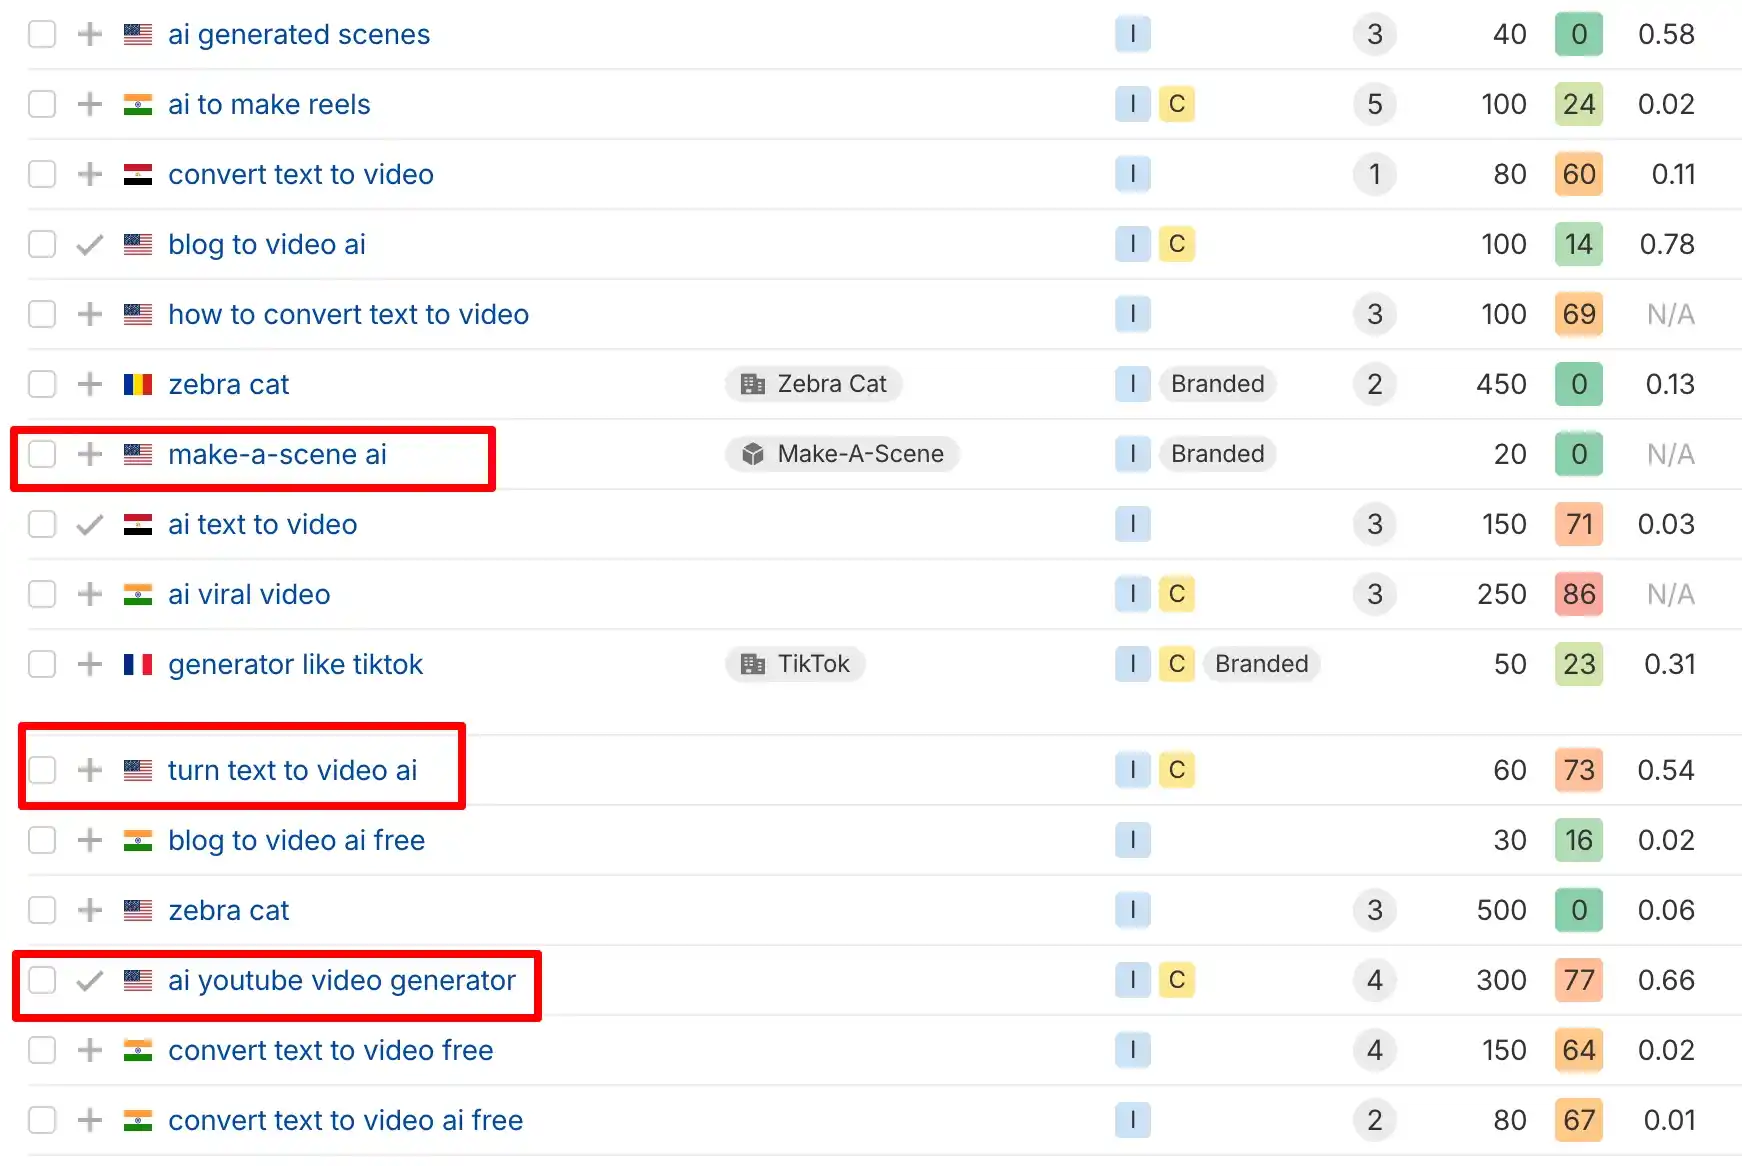Viewport: 1742px width, 1166px height.
Task: Select the informational intent 'I' badge for 'convert text to video'
Action: [x=1132, y=174]
